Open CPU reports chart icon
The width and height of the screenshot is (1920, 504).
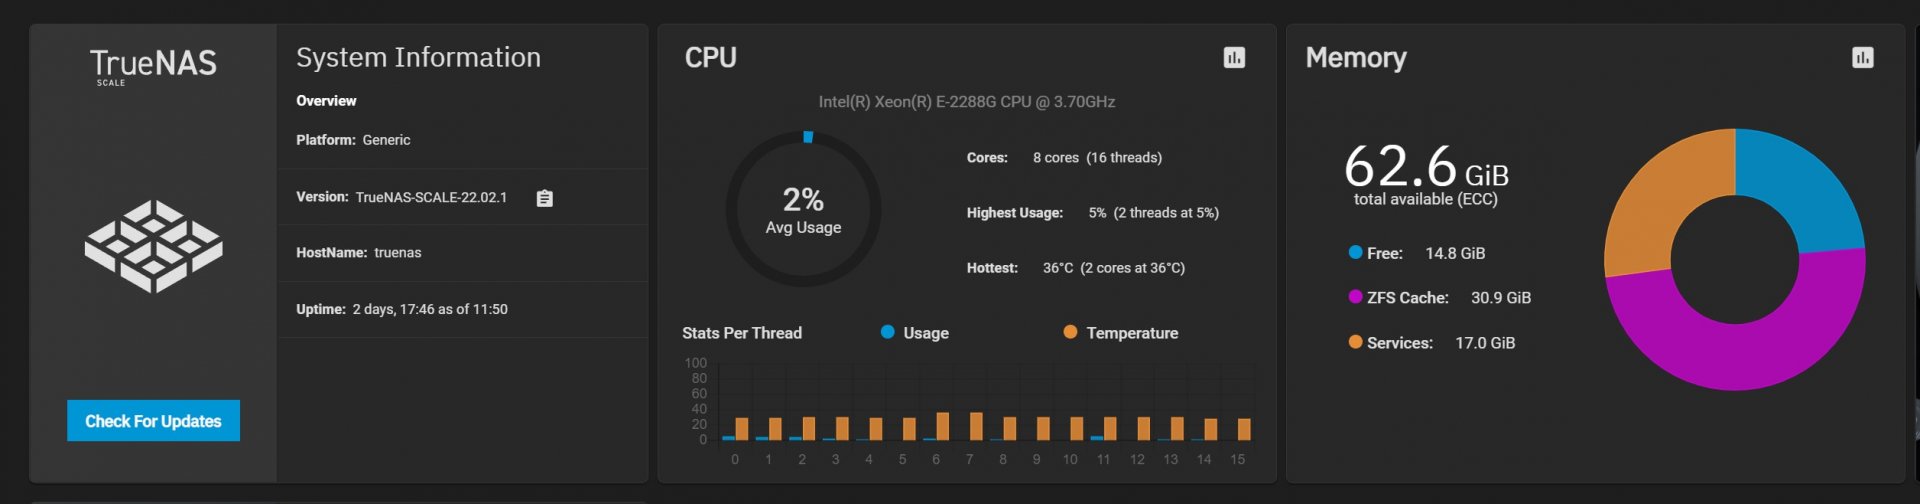[x=1234, y=58]
